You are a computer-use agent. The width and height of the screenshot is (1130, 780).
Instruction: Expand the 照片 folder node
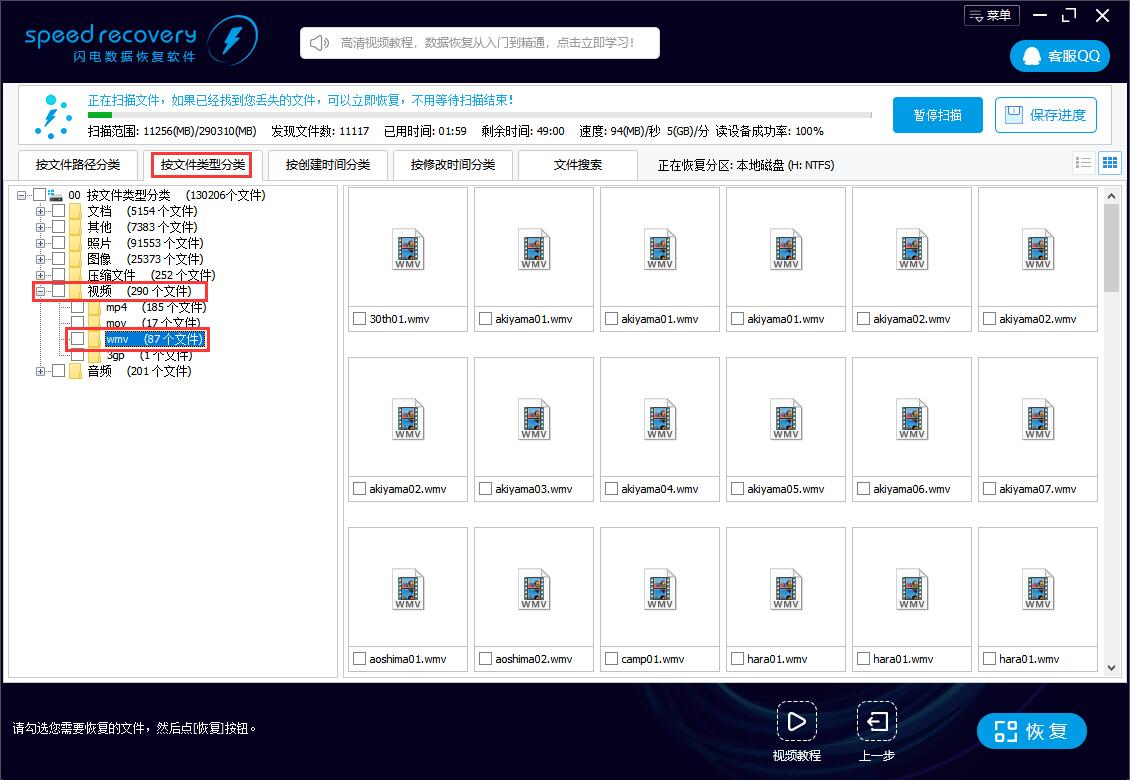(40, 243)
